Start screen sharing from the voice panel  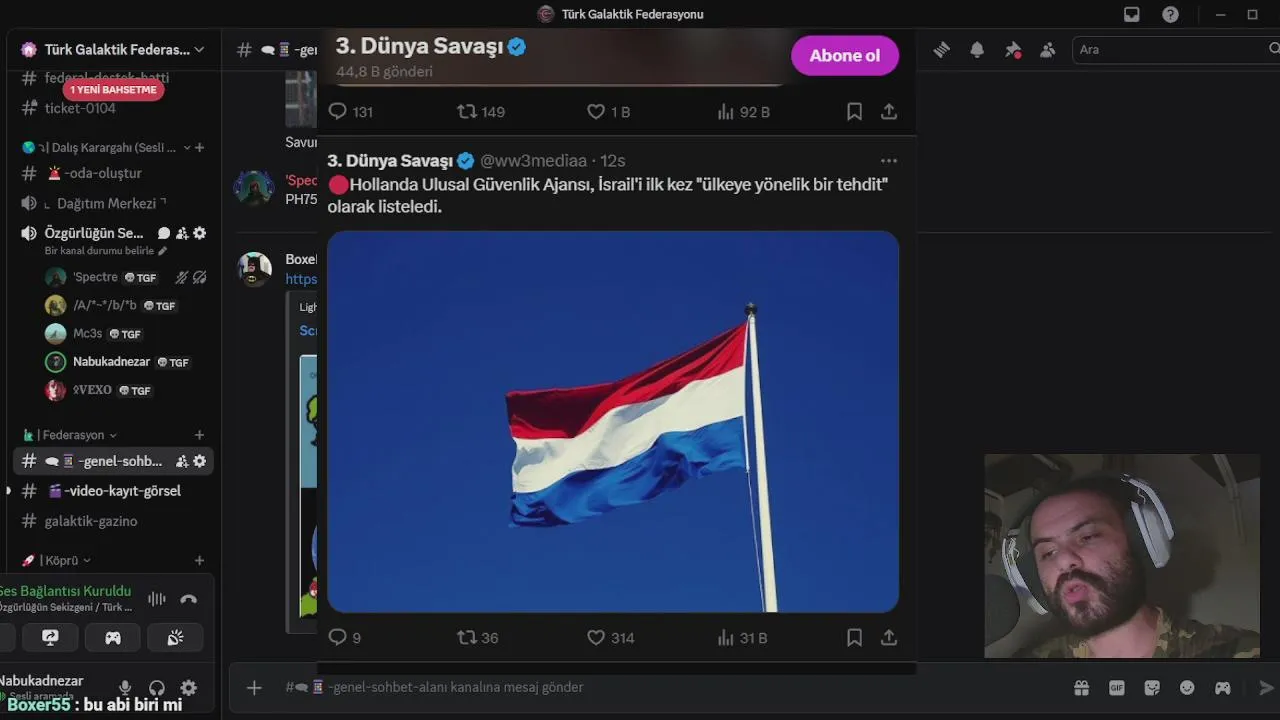(x=50, y=637)
